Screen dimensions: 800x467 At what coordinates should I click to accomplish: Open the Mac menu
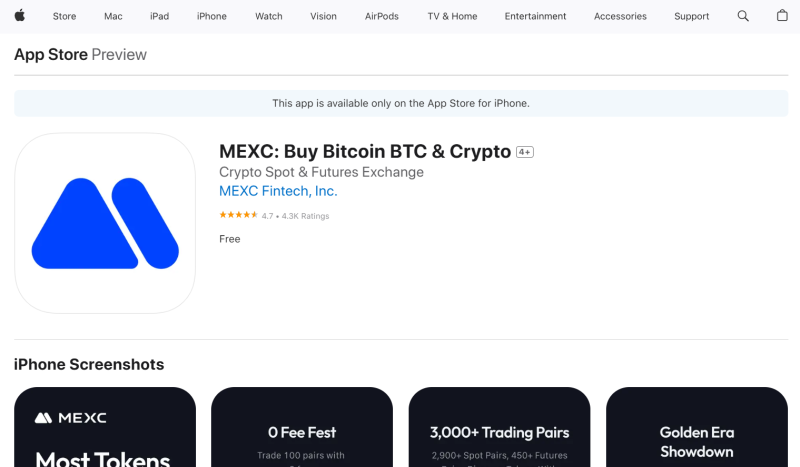tap(113, 16)
